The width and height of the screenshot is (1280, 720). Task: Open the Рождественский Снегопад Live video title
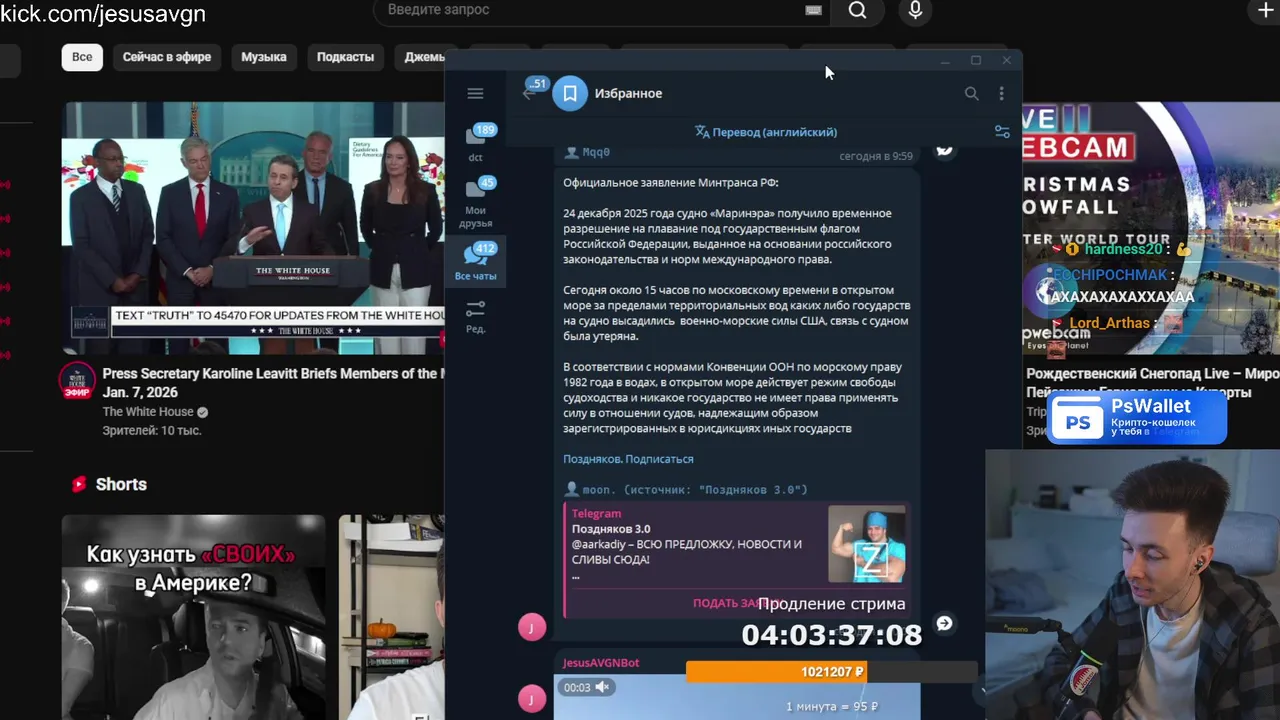[1152, 383]
